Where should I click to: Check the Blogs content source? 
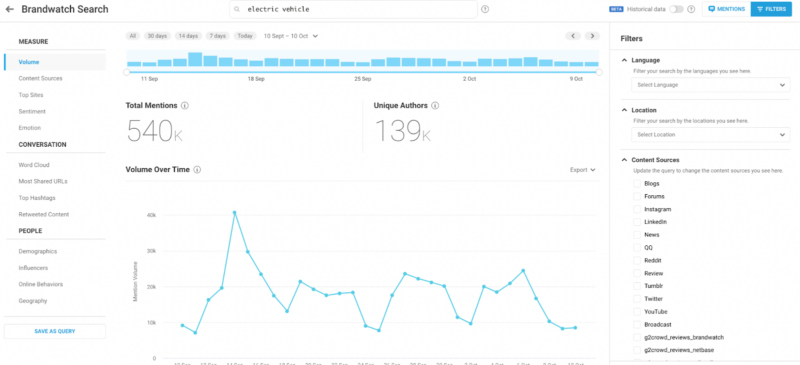637,183
